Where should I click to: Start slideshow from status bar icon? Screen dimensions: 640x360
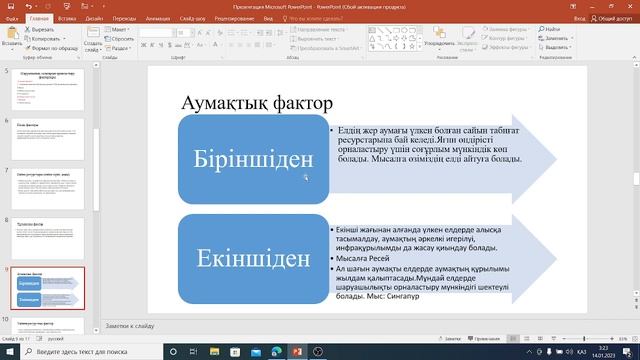coord(553,339)
